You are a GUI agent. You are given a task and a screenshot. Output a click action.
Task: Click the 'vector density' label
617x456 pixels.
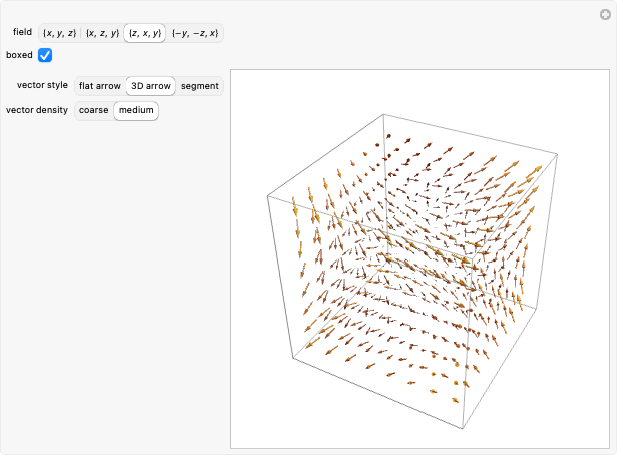click(x=37, y=110)
